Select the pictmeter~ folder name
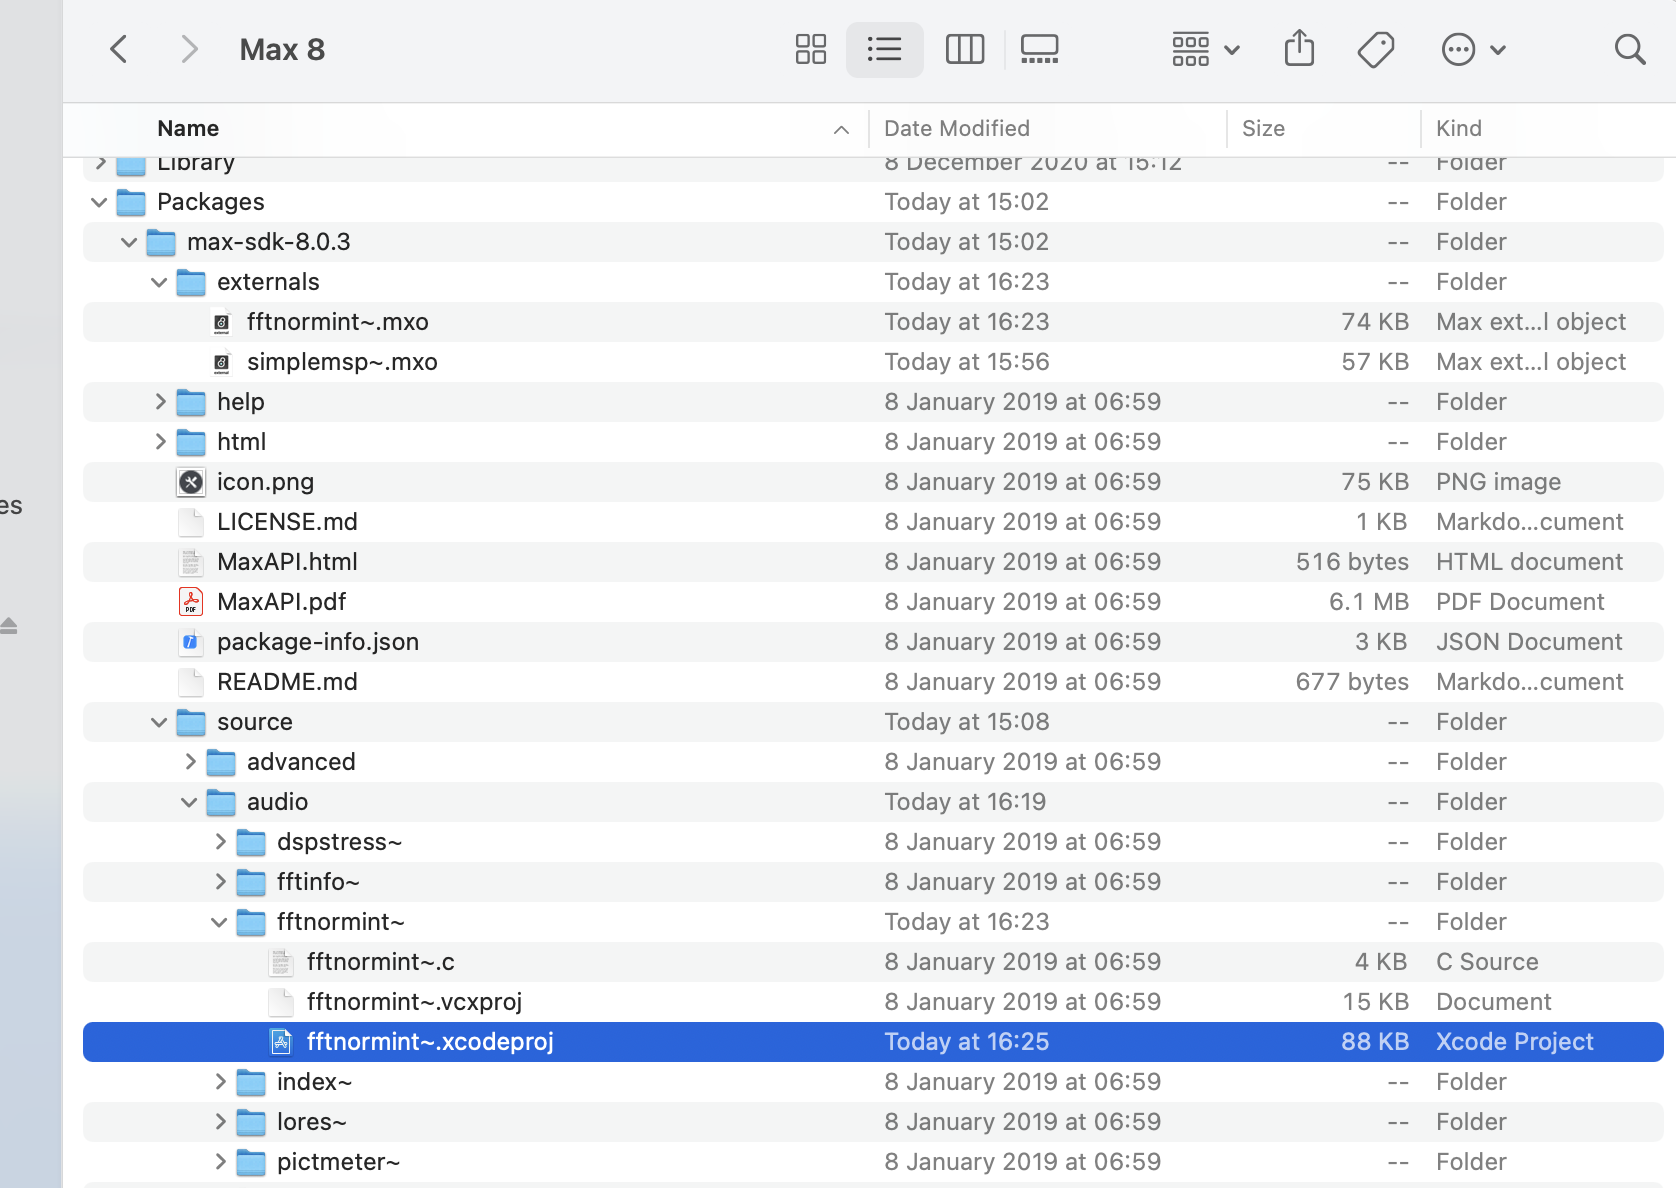 pos(339,1162)
